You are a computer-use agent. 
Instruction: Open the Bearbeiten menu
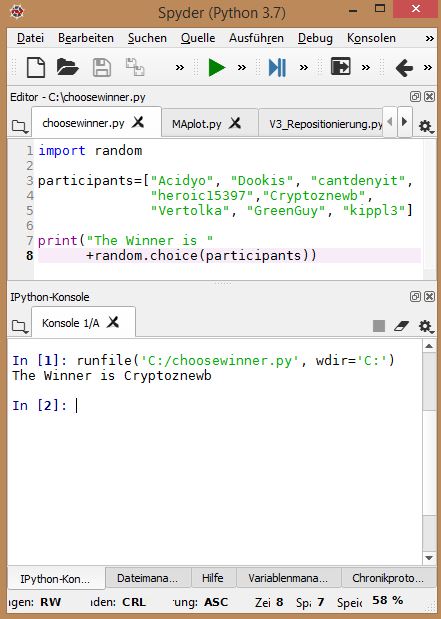(x=86, y=38)
